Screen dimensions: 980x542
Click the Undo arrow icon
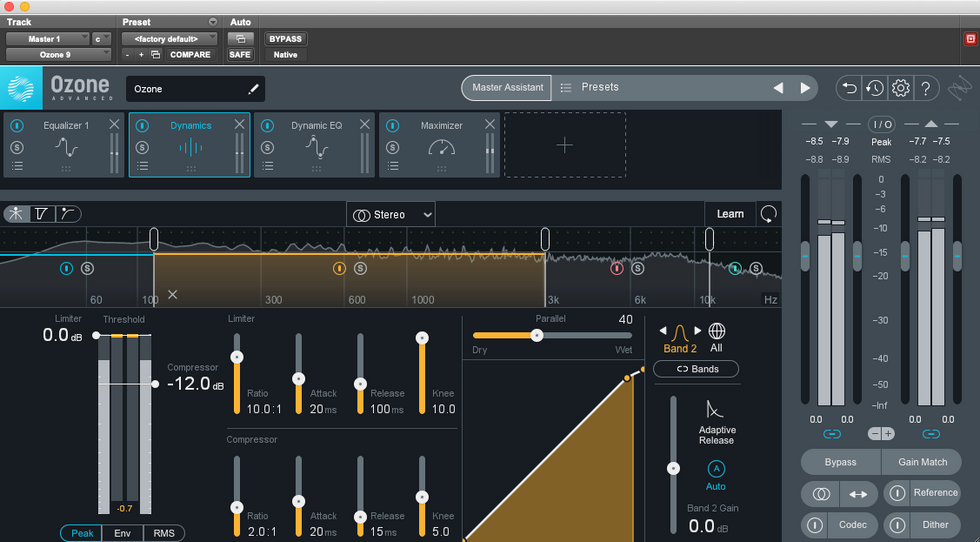(849, 88)
